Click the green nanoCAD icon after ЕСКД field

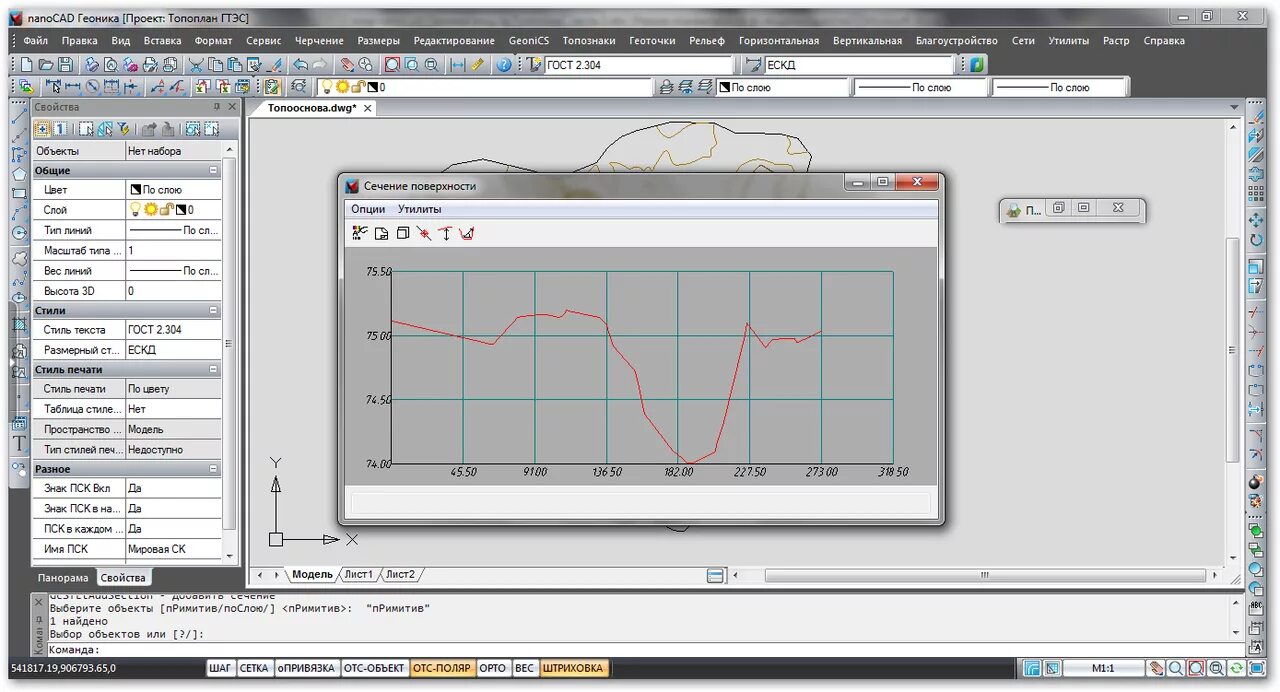tap(976, 65)
